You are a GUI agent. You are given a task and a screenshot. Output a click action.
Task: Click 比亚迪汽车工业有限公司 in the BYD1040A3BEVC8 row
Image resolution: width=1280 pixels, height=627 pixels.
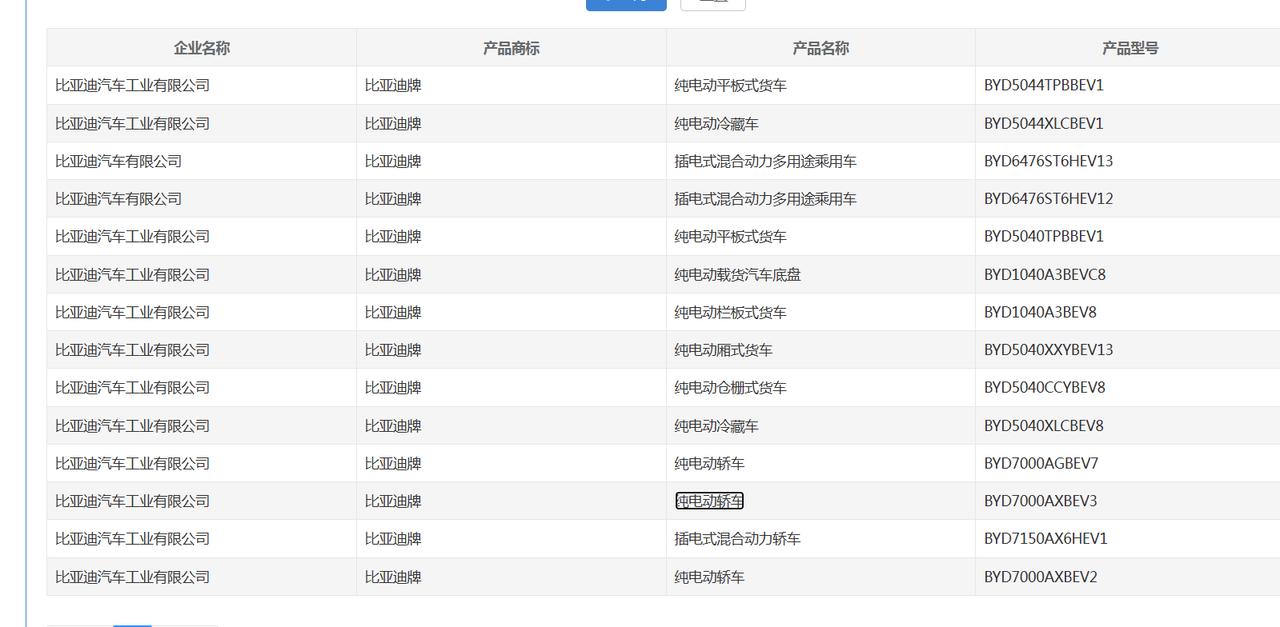[x=133, y=275]
